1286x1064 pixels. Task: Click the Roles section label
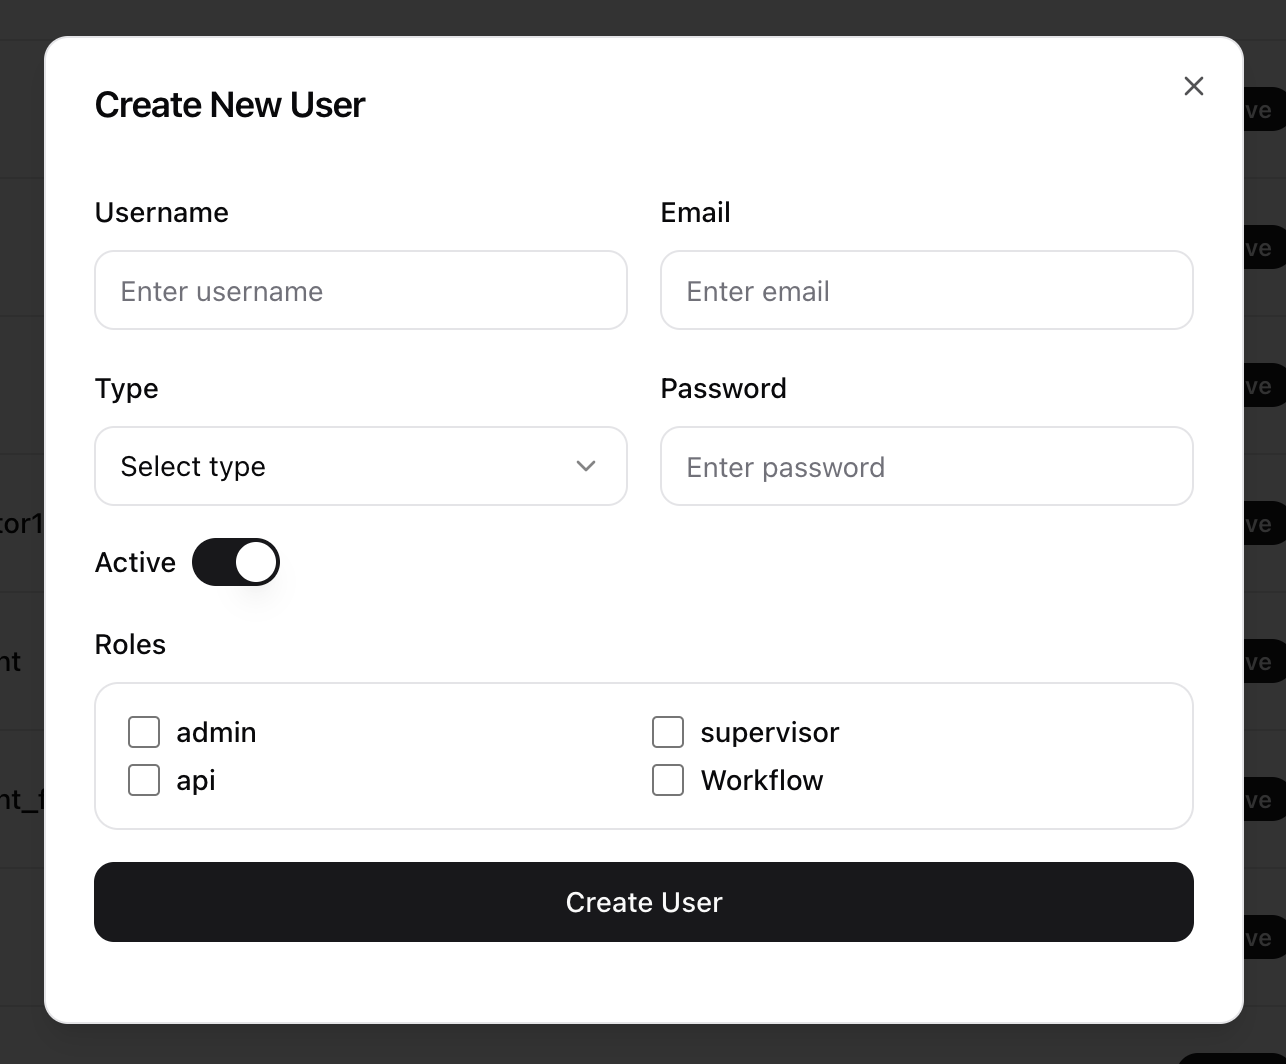click(x=130, y=645)
